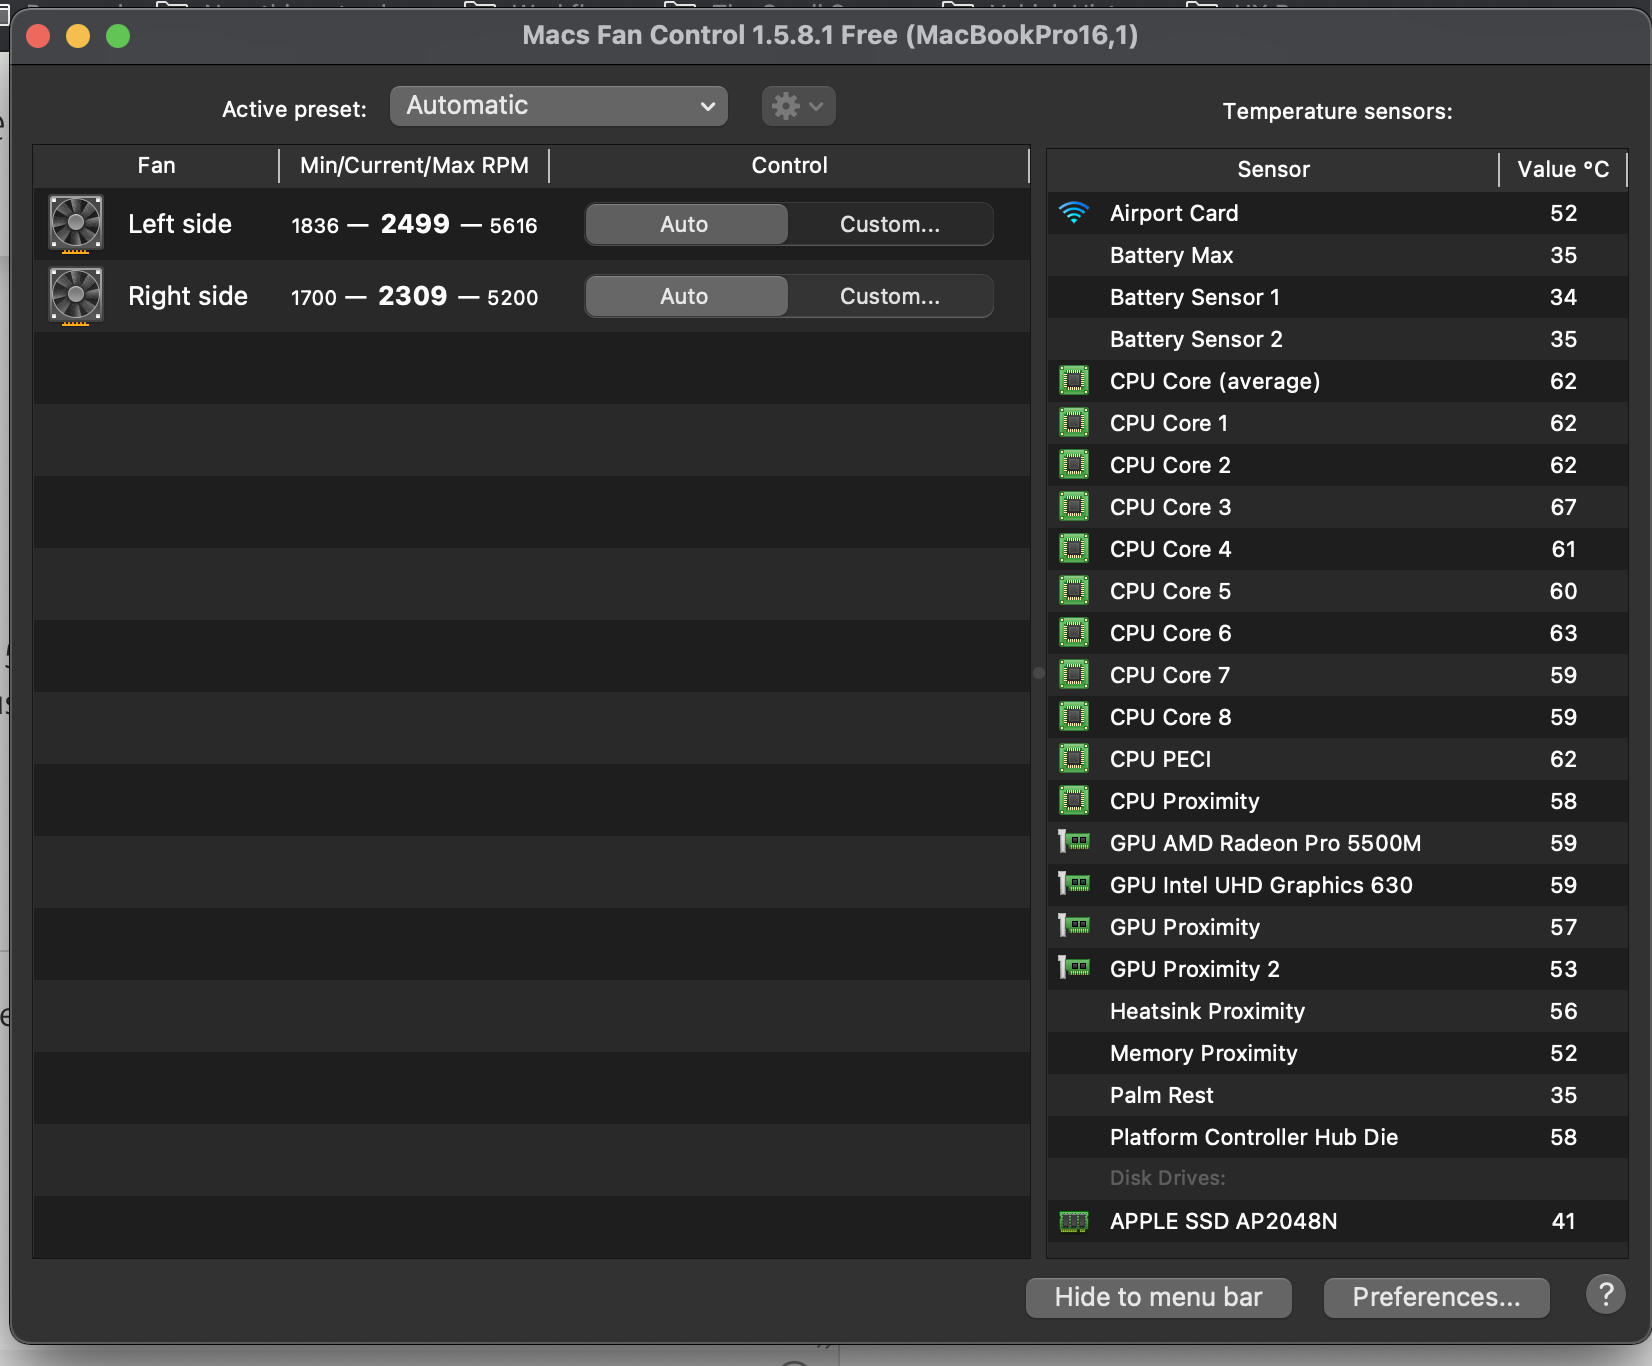
Task: Click the Left side fan icon
Action: (76, 223)
